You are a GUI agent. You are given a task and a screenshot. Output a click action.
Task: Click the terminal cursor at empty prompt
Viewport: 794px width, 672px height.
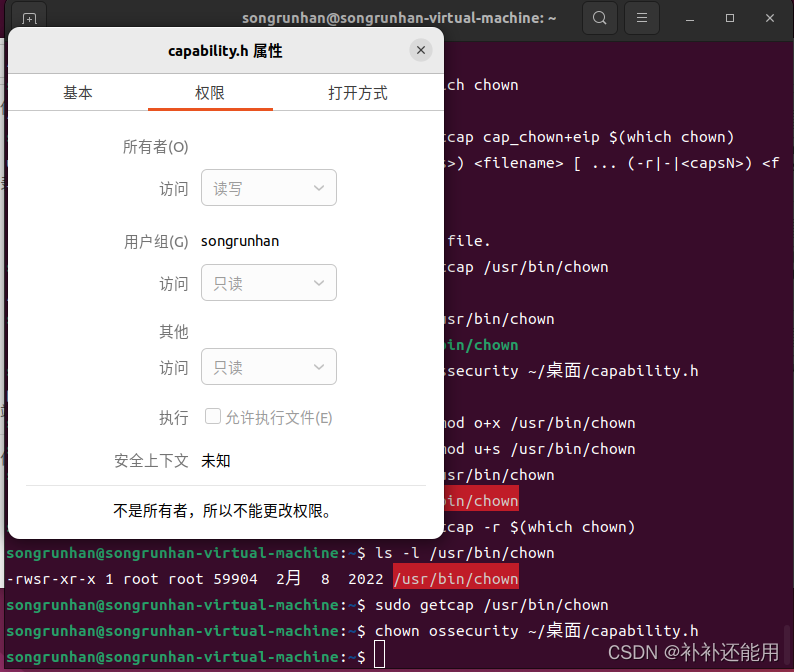380,654
